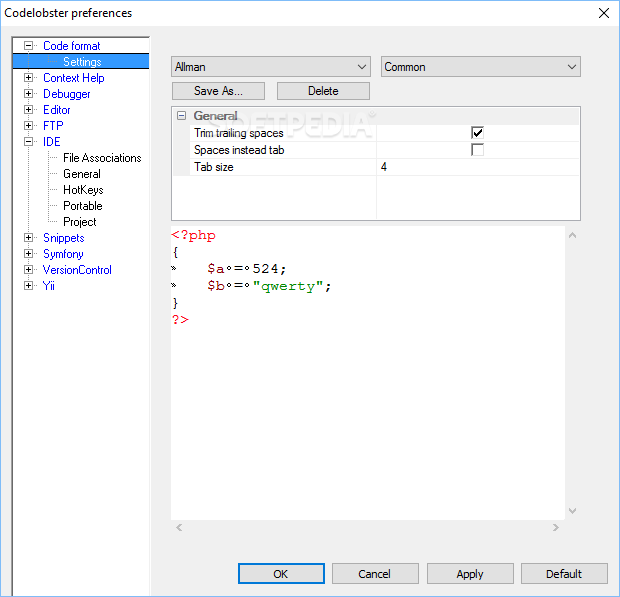This screenshot has height=597, width=620.
Task: Select Settings under Code format
Action: (x=82, y=62)
